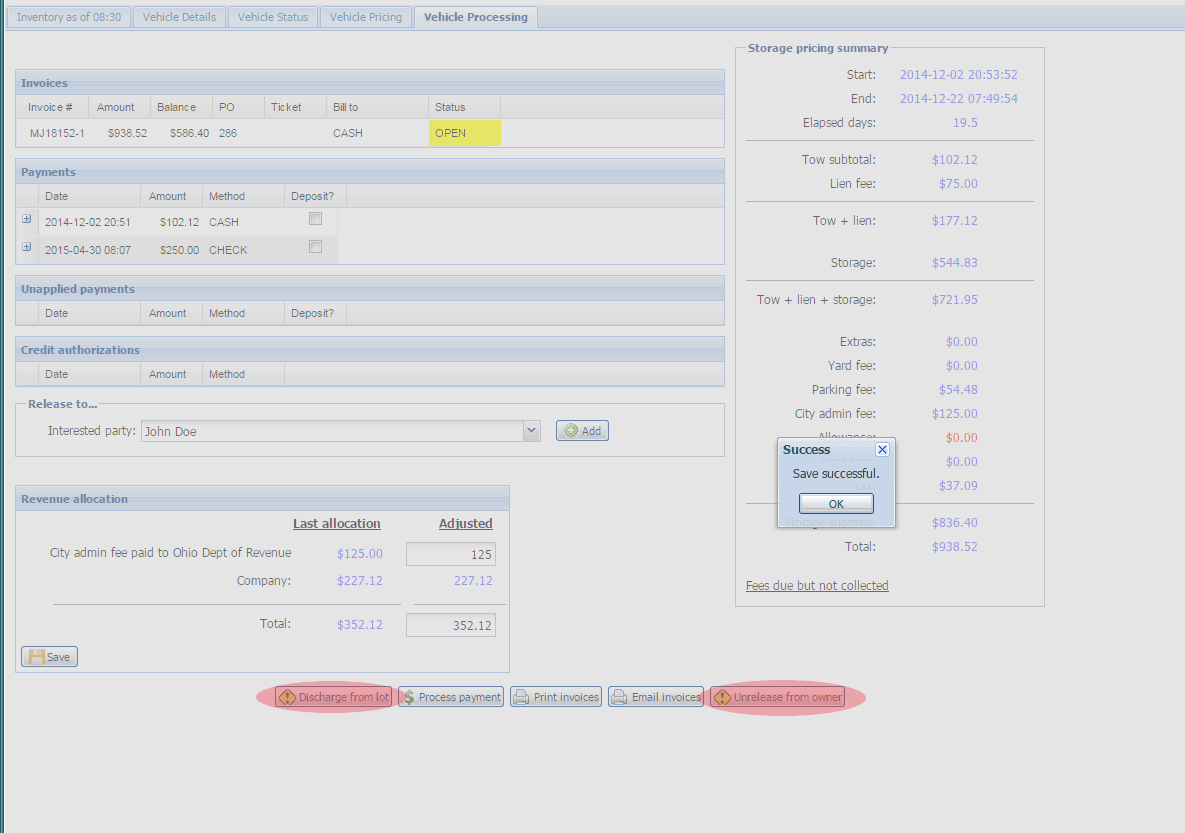Screen dimensions: 1185x833
Task: Toggle Deposit checkbox for CHECK payment
Action: click(x=315, y=247)
